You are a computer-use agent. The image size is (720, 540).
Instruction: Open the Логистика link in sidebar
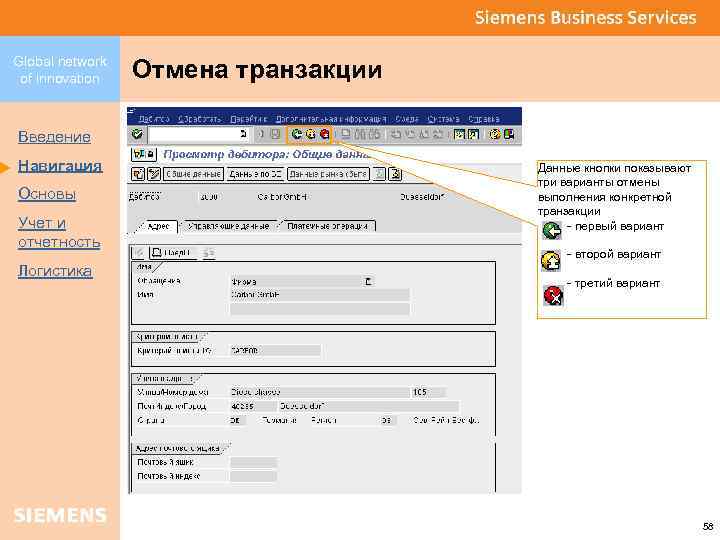[55, 271]
